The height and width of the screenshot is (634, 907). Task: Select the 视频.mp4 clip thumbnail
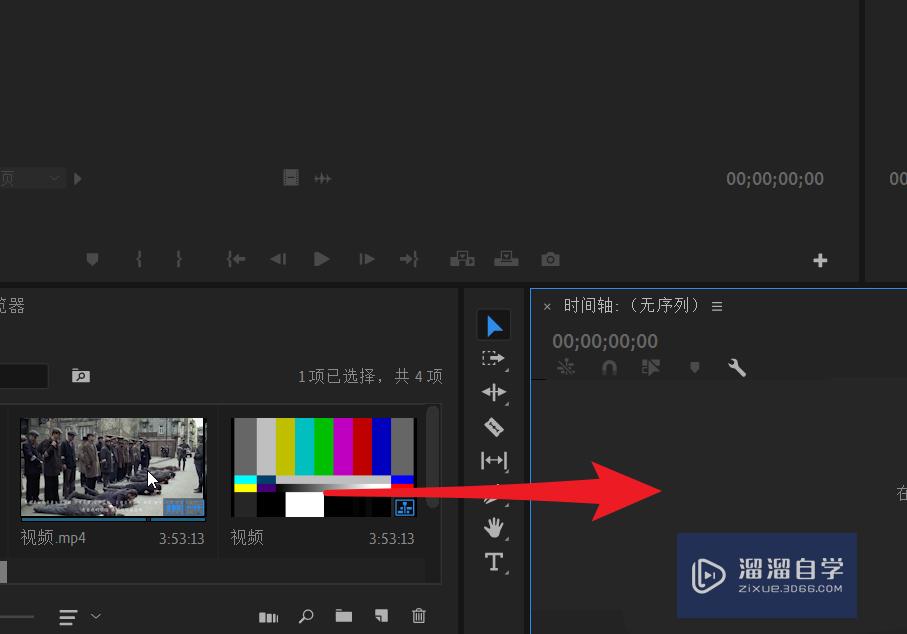(x=112, y=466)
